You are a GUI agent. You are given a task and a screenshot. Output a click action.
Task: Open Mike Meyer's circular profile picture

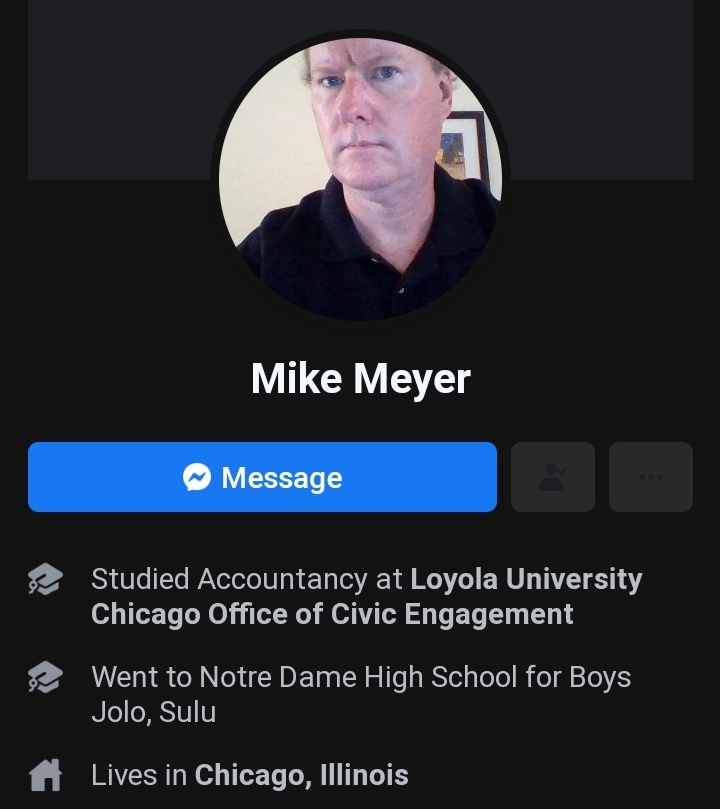coord(360,179)
